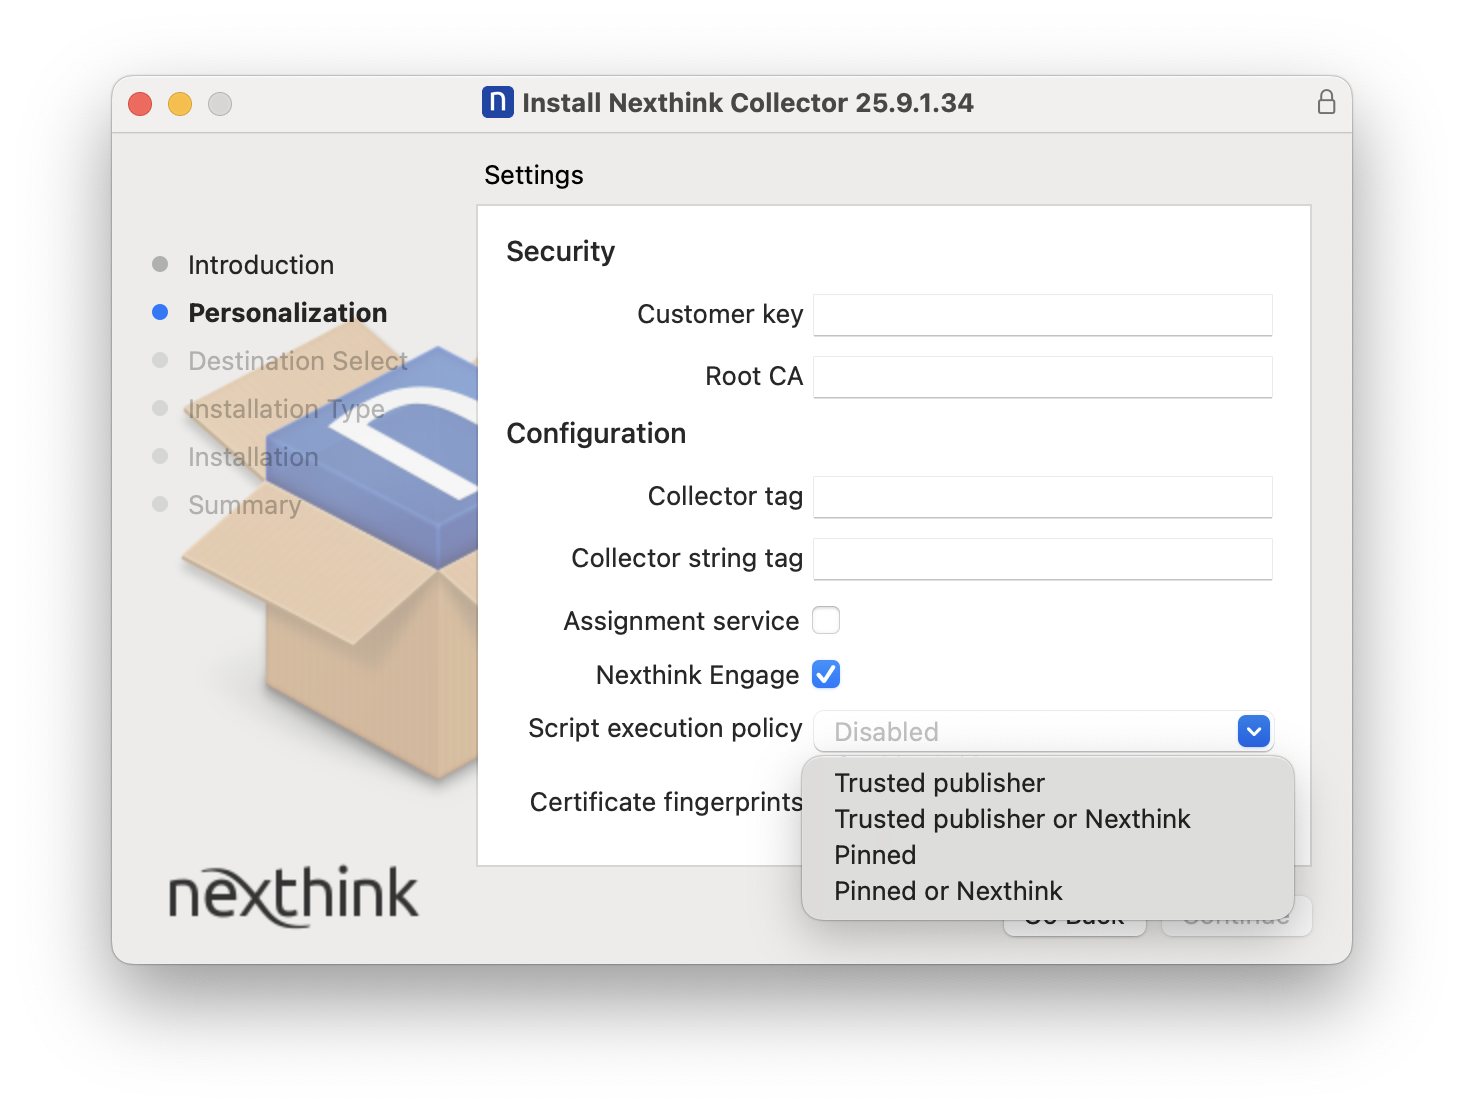Click the lock icon in title bar

click(x=1326, y=102)
